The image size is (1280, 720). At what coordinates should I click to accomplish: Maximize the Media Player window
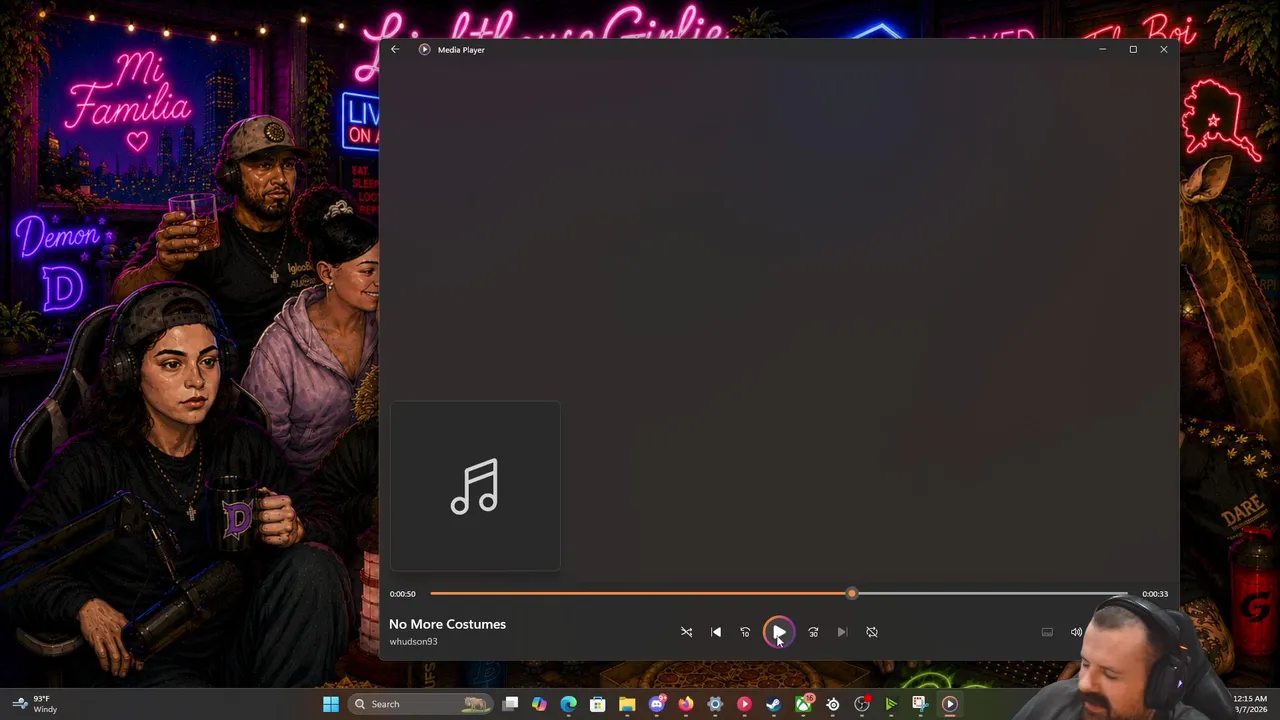(x=1133, y=49)
